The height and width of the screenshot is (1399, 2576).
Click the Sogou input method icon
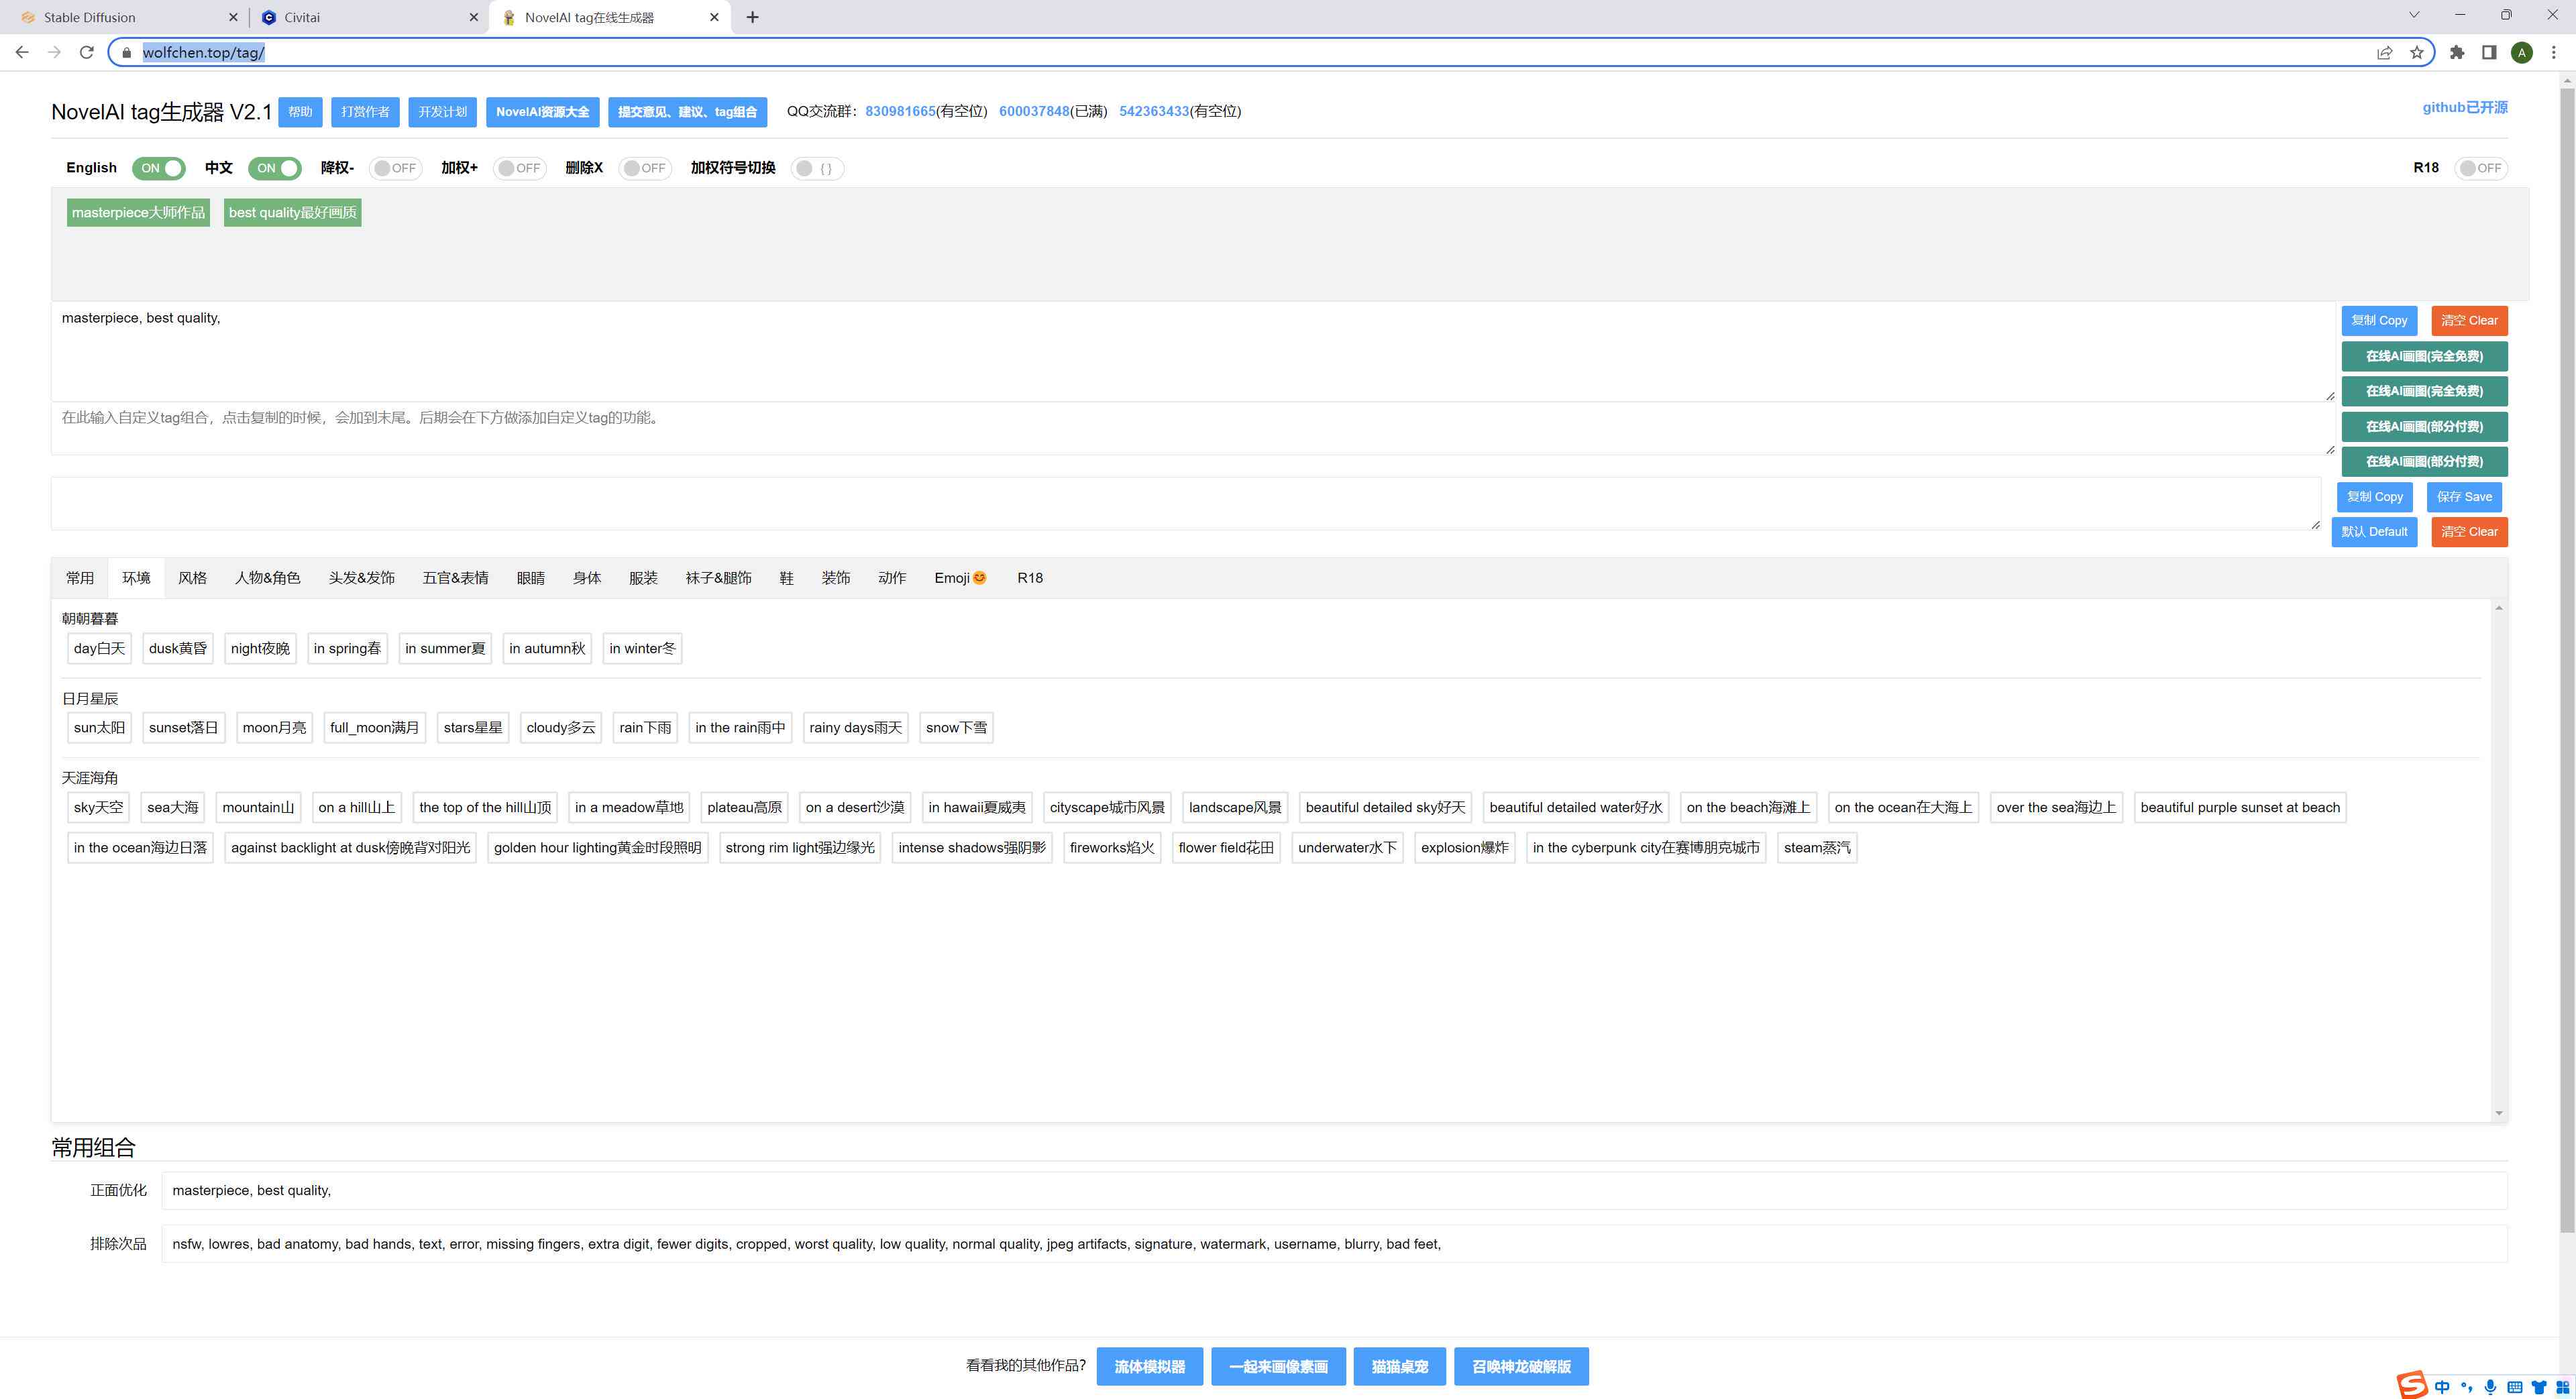[x=2413, y=1385]
